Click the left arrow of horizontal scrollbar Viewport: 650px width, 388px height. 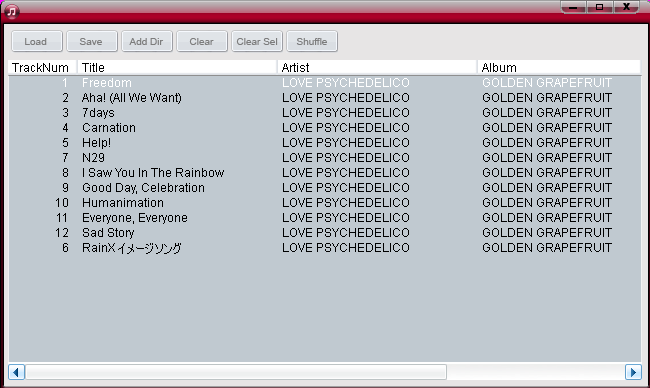17,372
